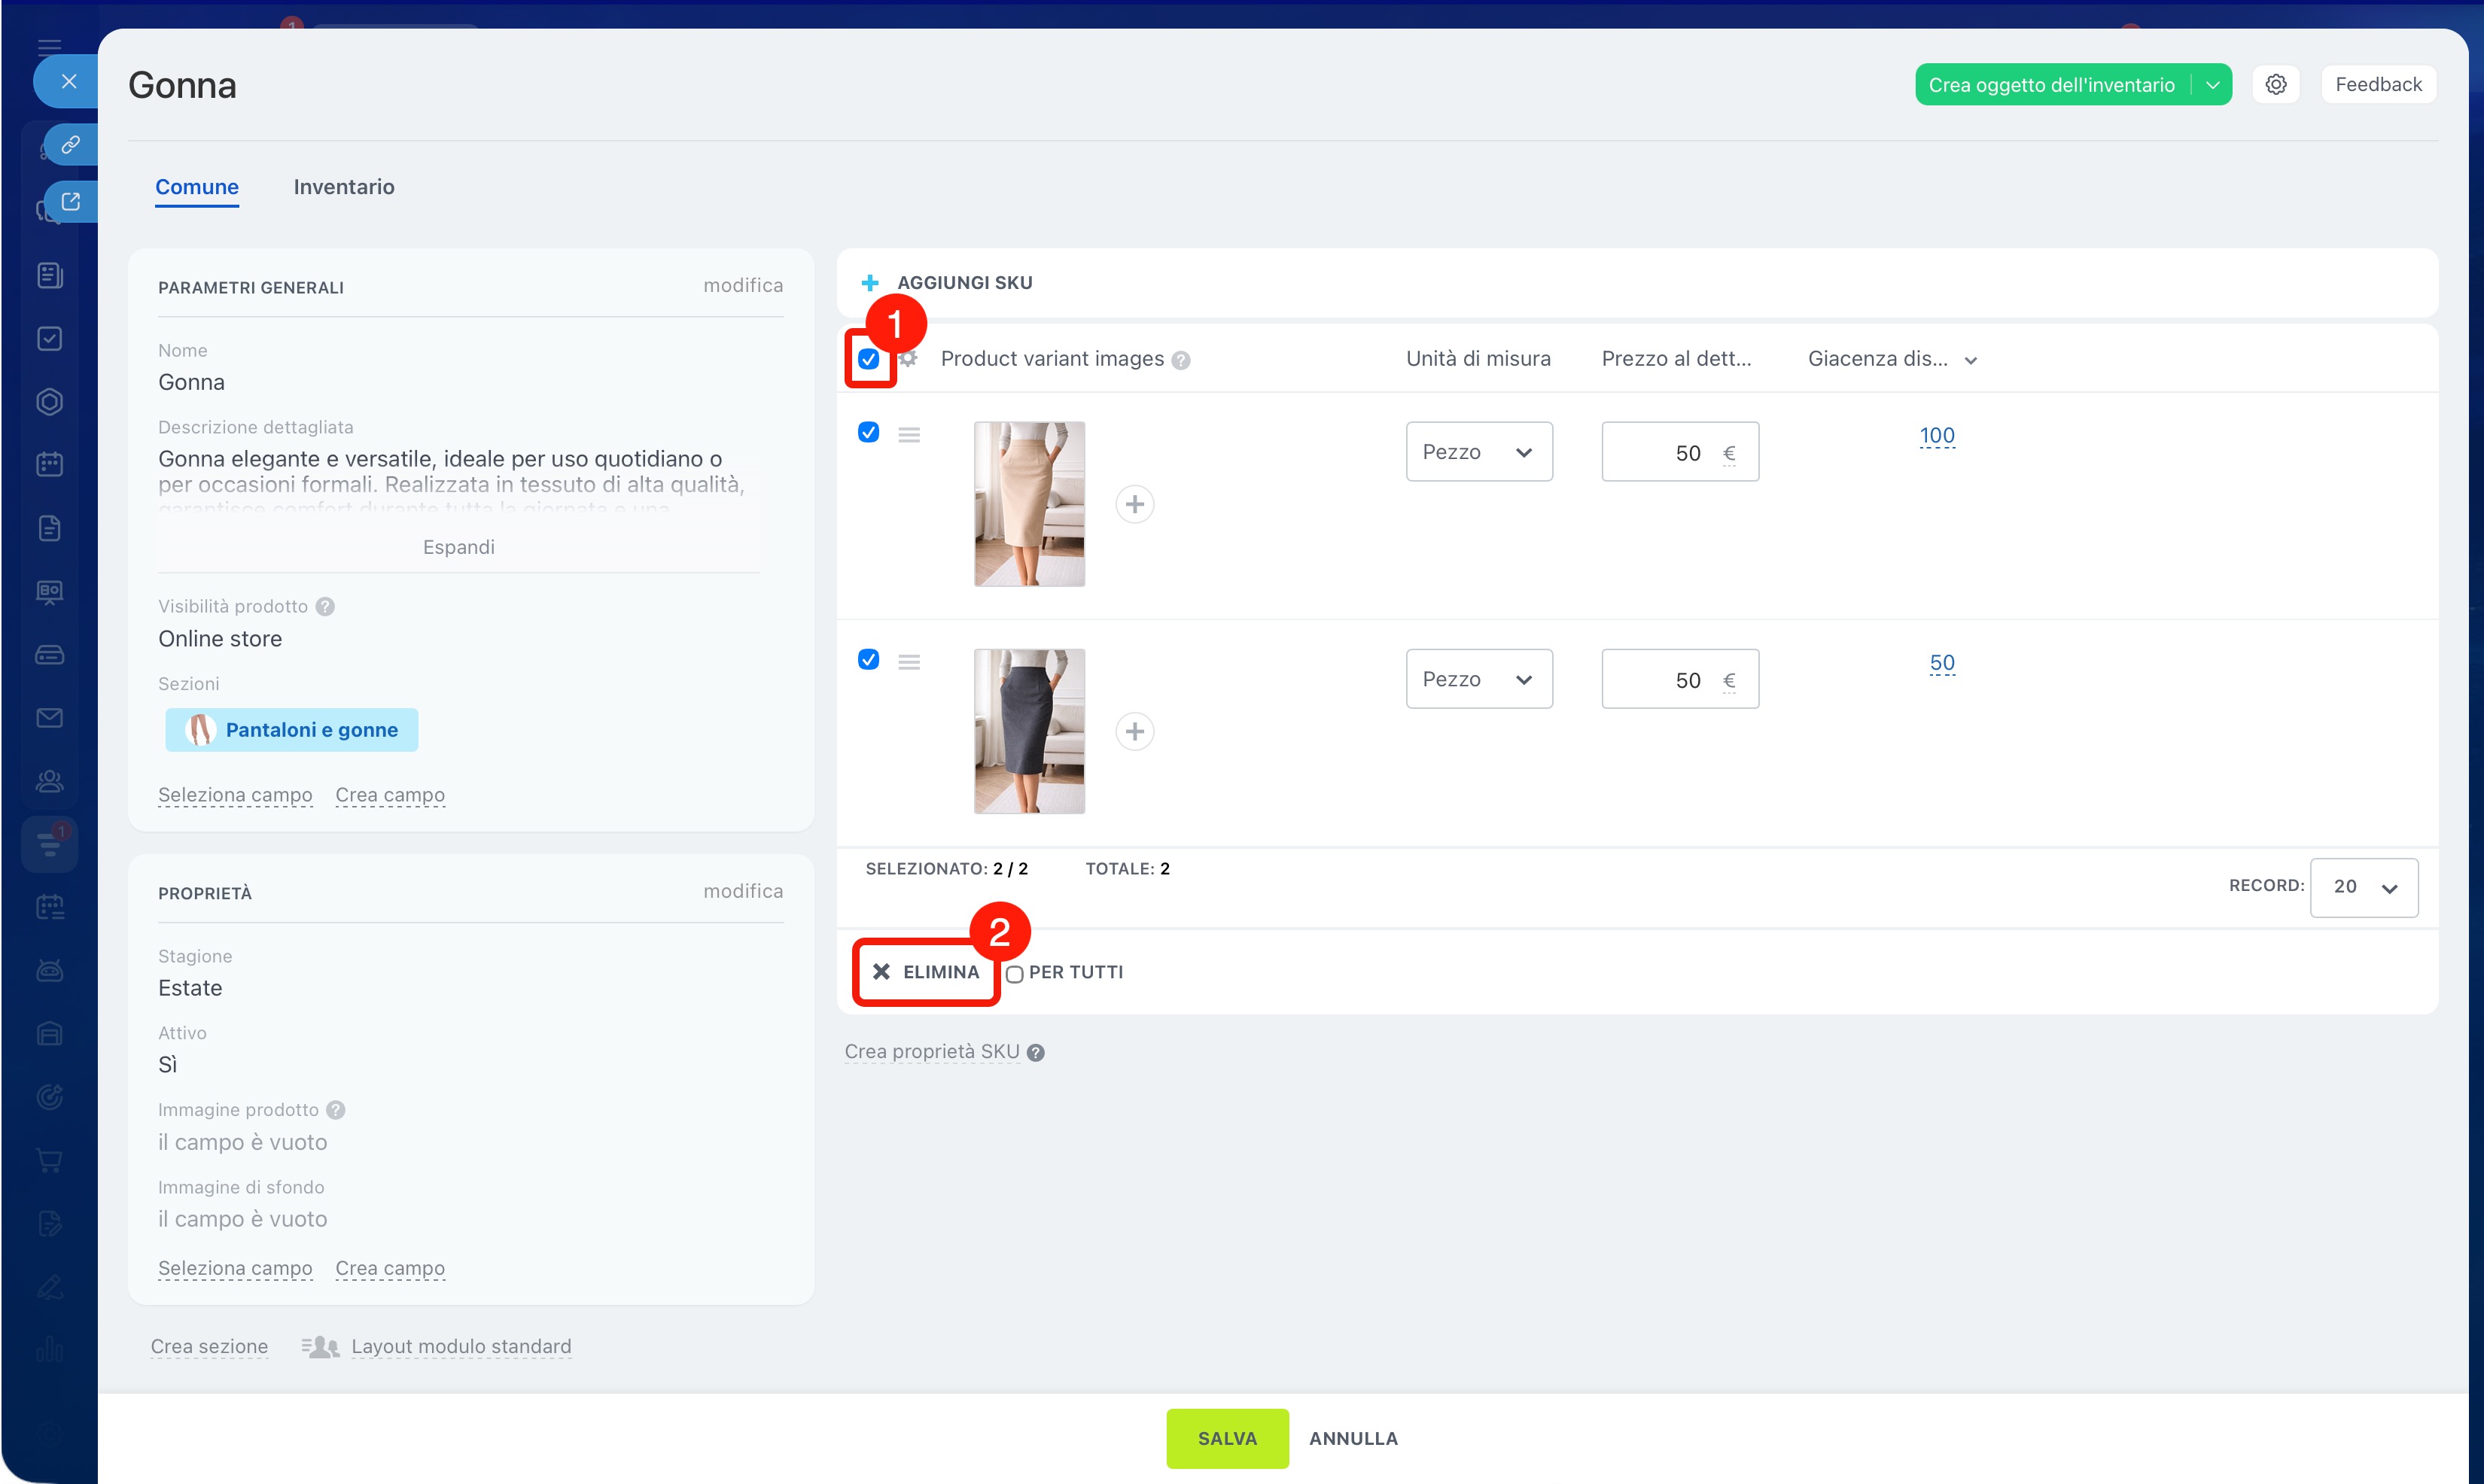Screen dimensions: 2484x1484
Task: Click the copy link icon on side panel
Action: [x=70, y=145]
